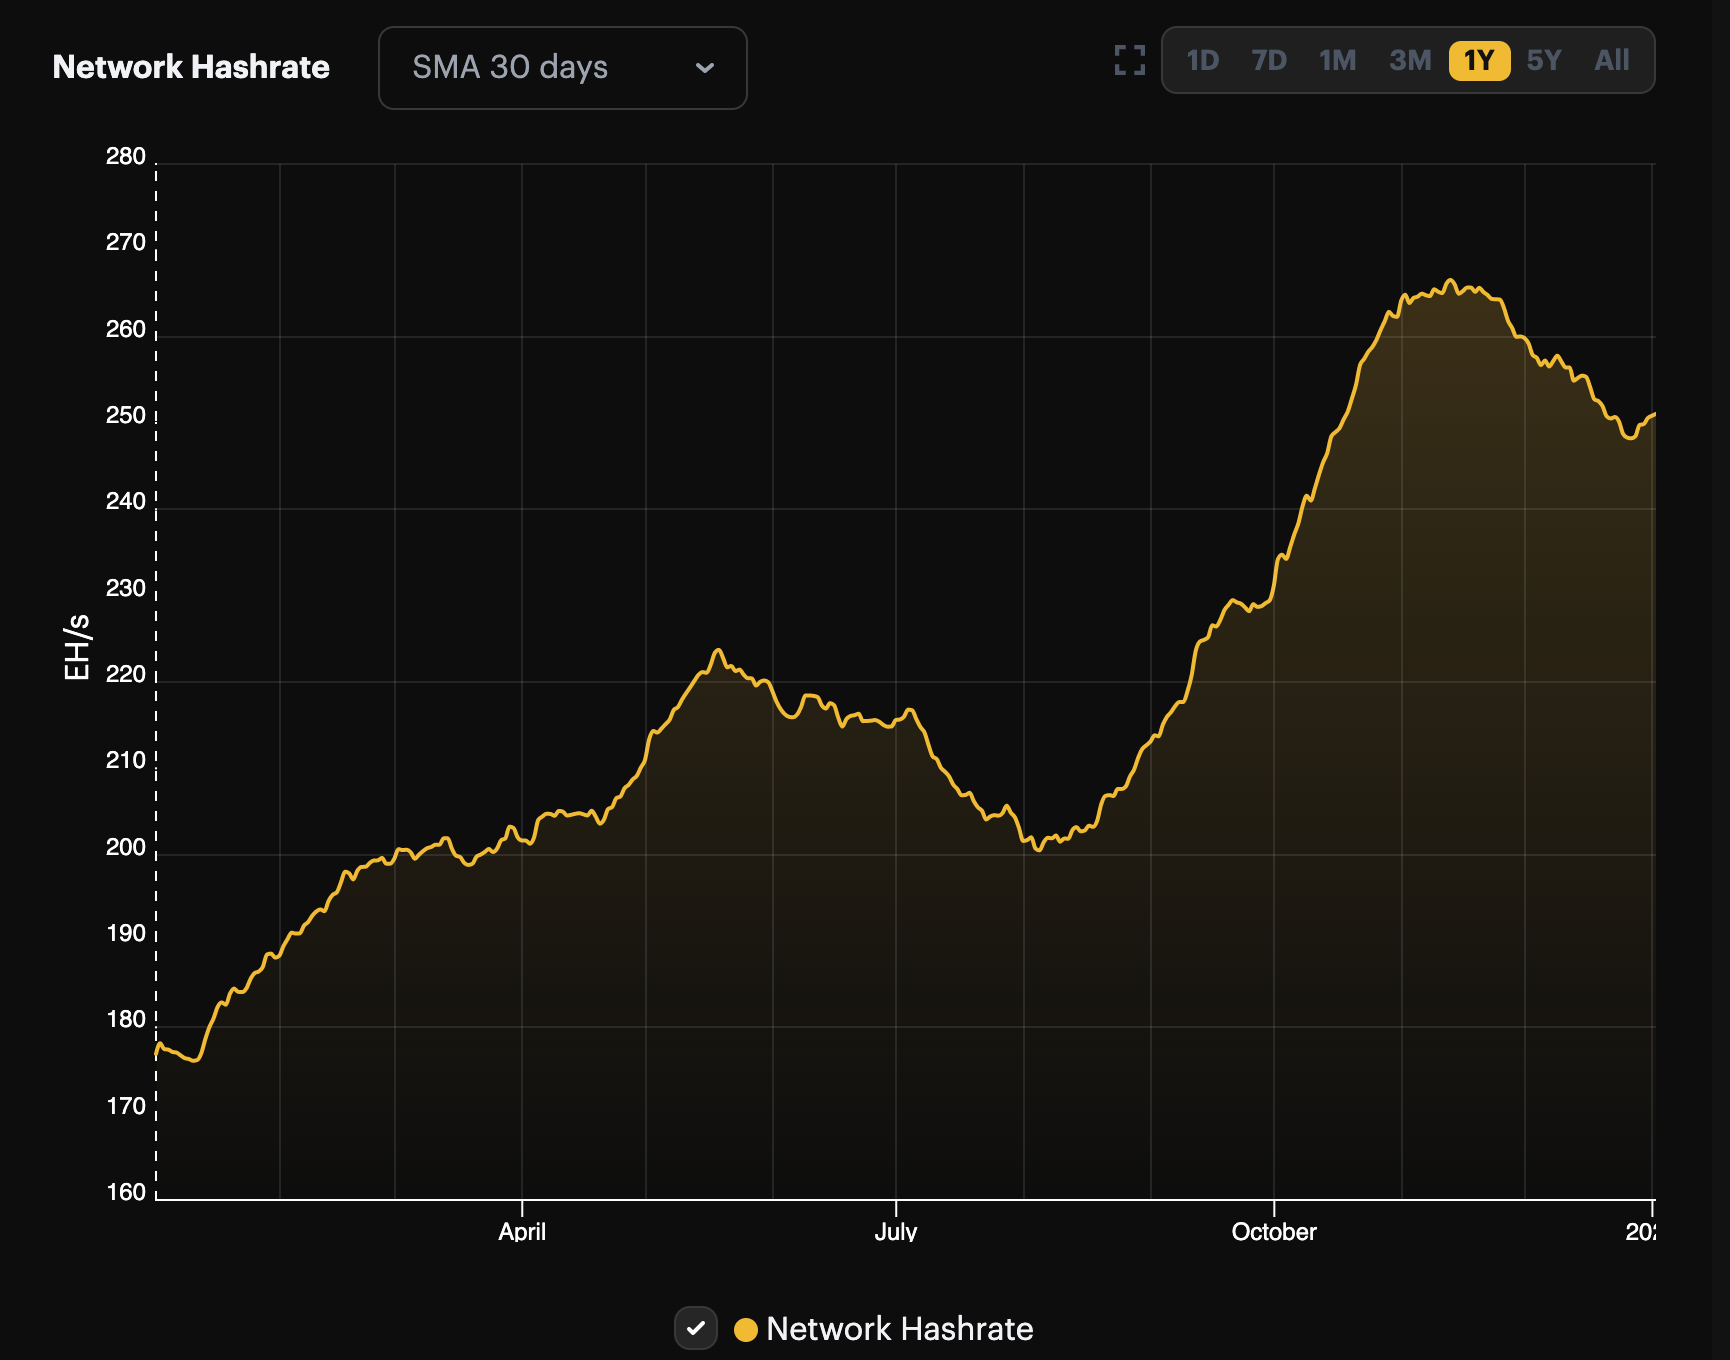Click the chevron on the SMA selector

[x=704, y=68]
